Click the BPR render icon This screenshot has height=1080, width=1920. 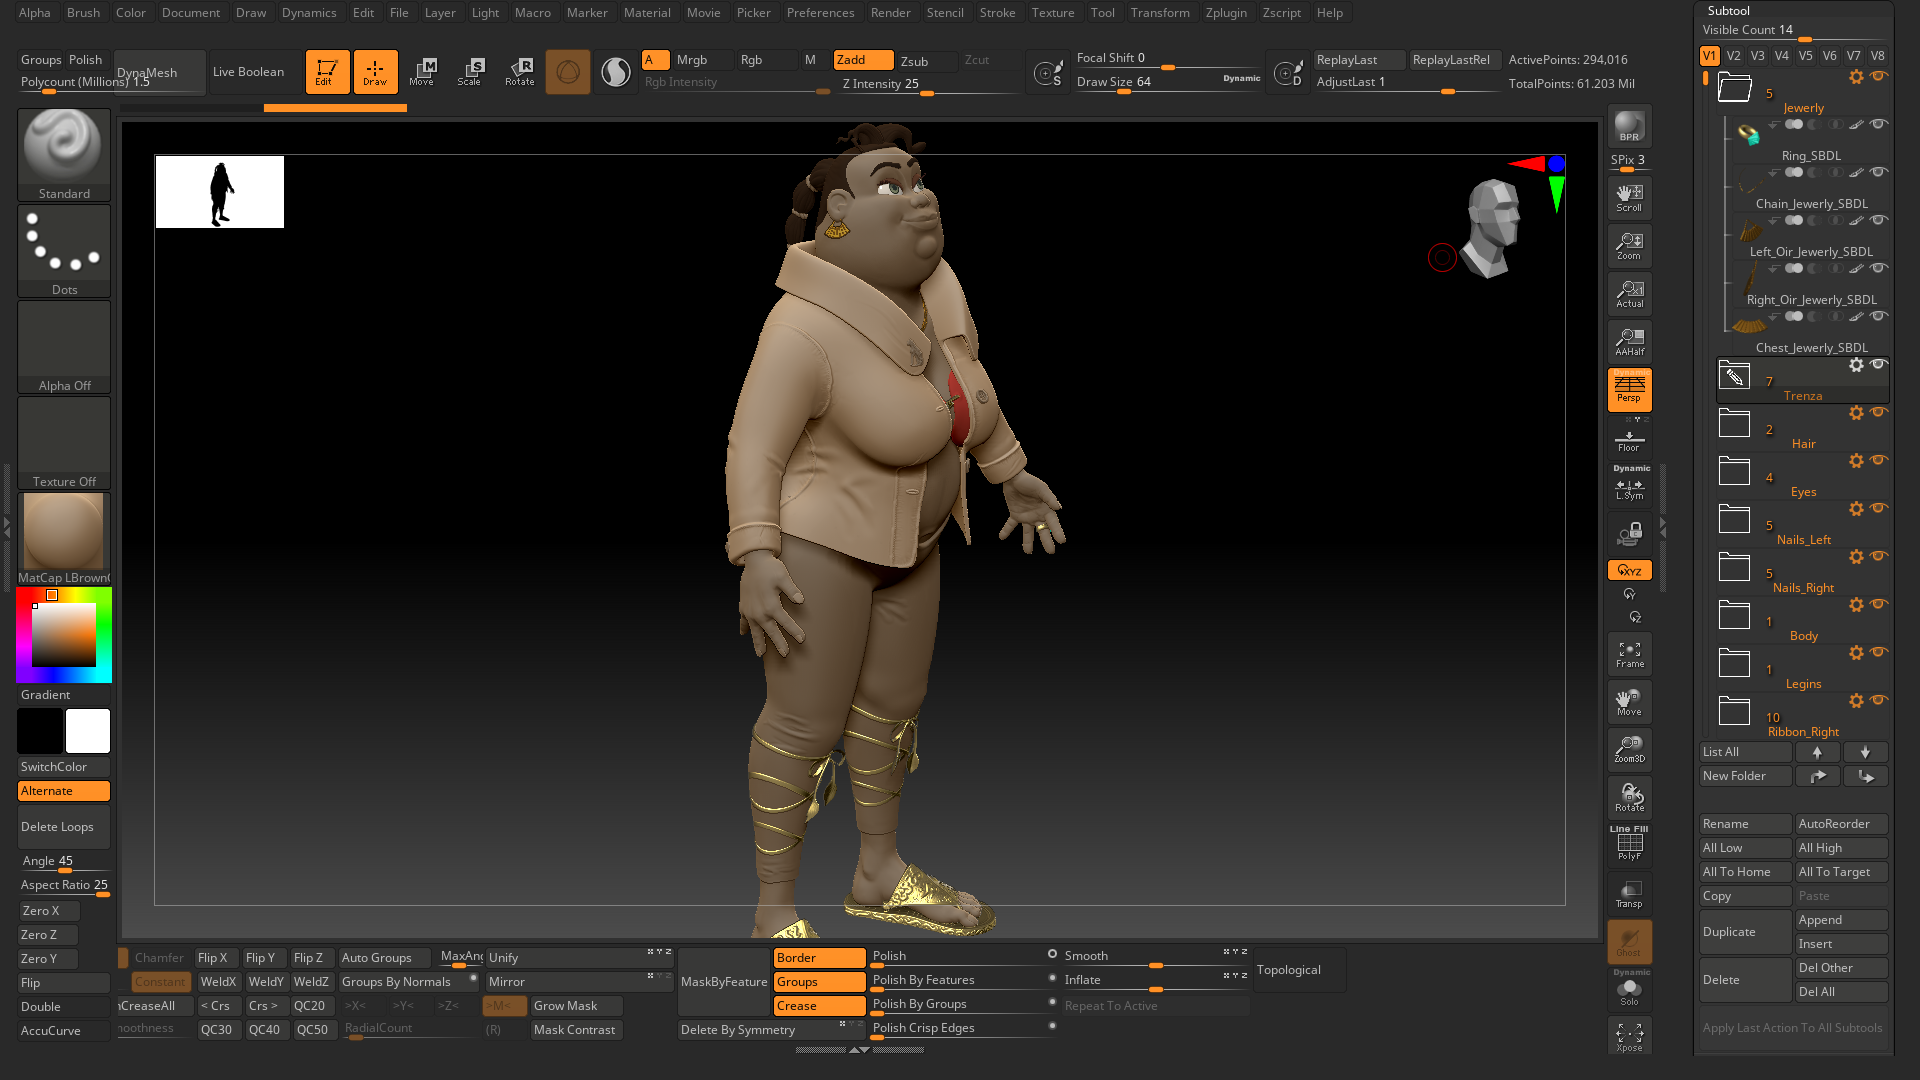[1629, 127]
